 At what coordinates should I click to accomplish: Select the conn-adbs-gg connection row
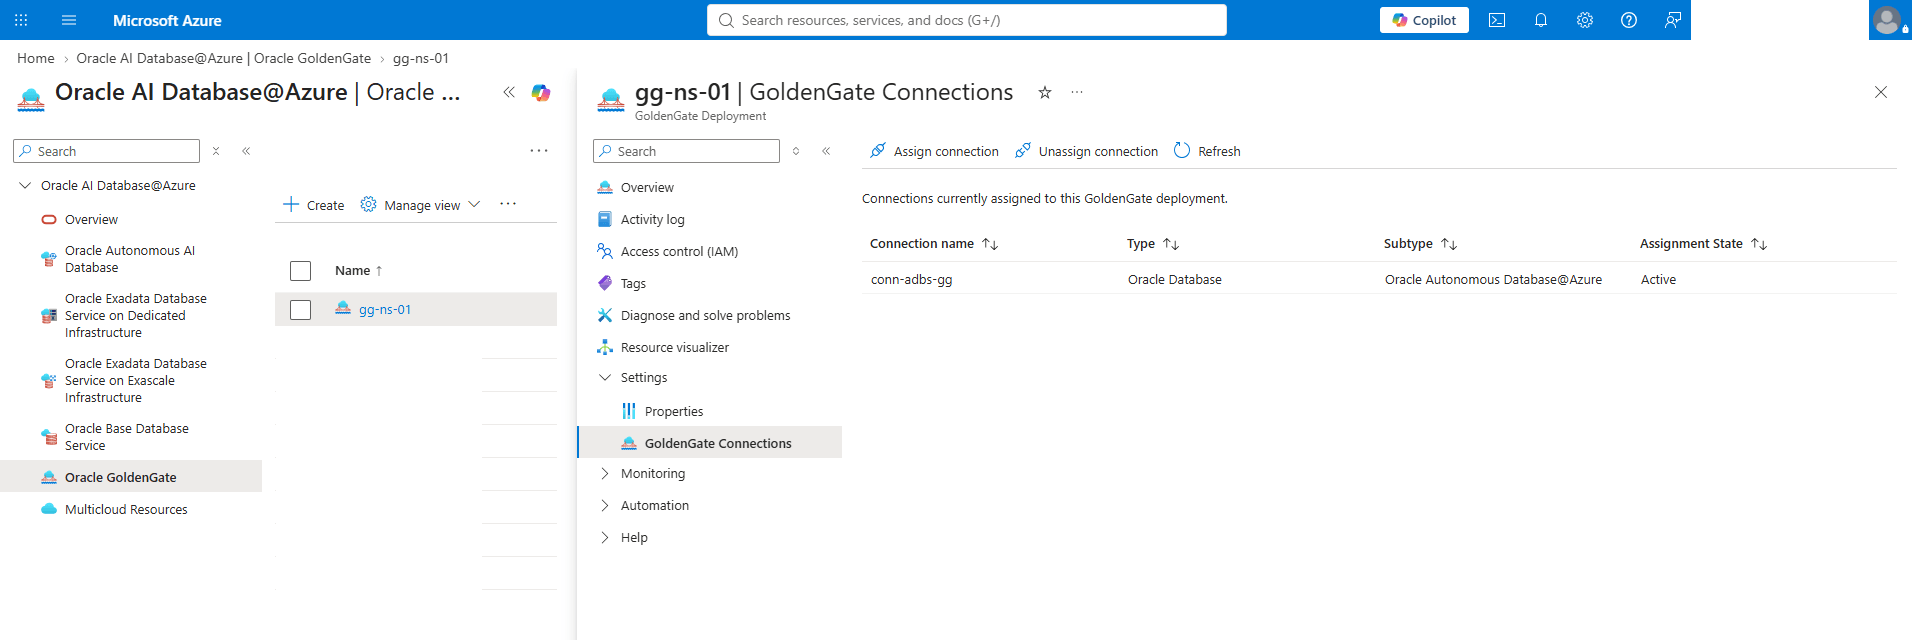(x=1379, y=280)
